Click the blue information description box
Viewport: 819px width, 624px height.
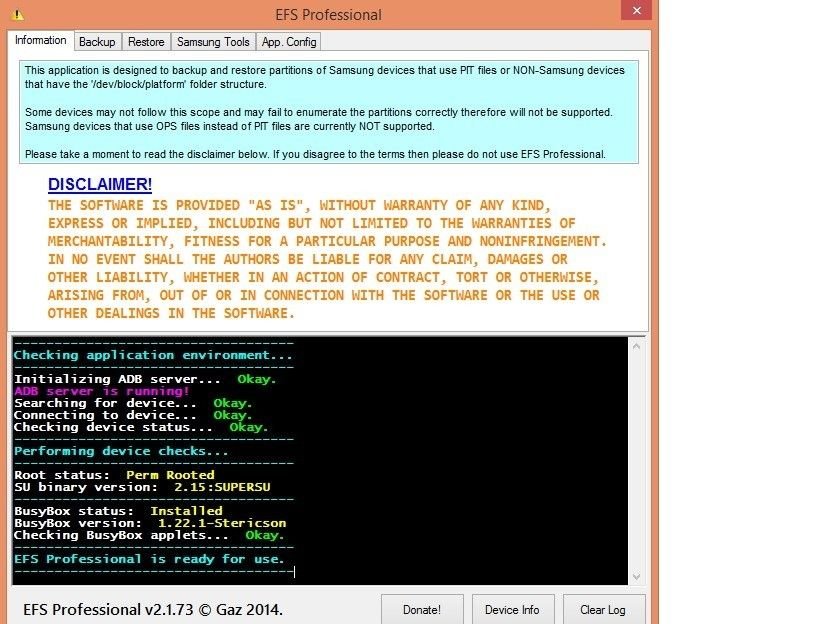coord(329,112)
